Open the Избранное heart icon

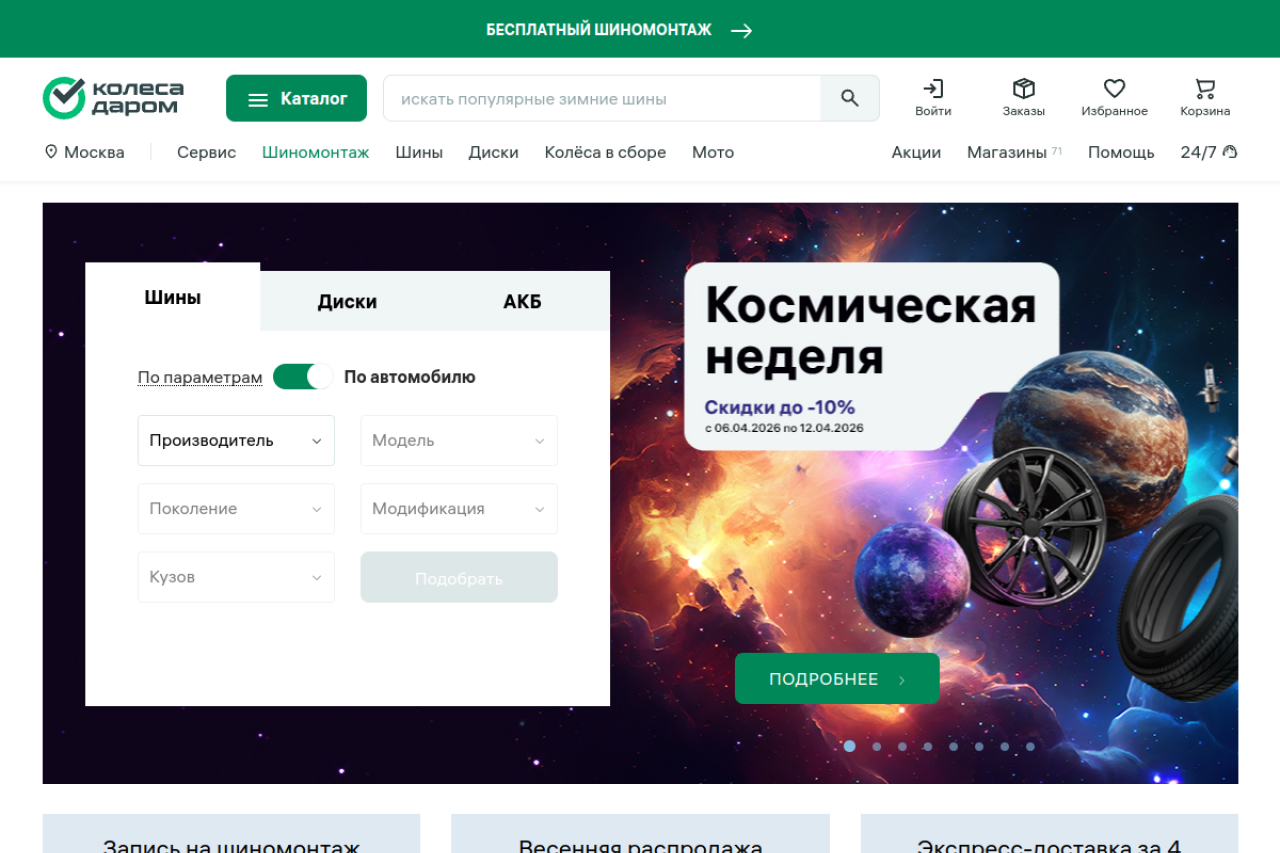click(x=1114, y=89)
